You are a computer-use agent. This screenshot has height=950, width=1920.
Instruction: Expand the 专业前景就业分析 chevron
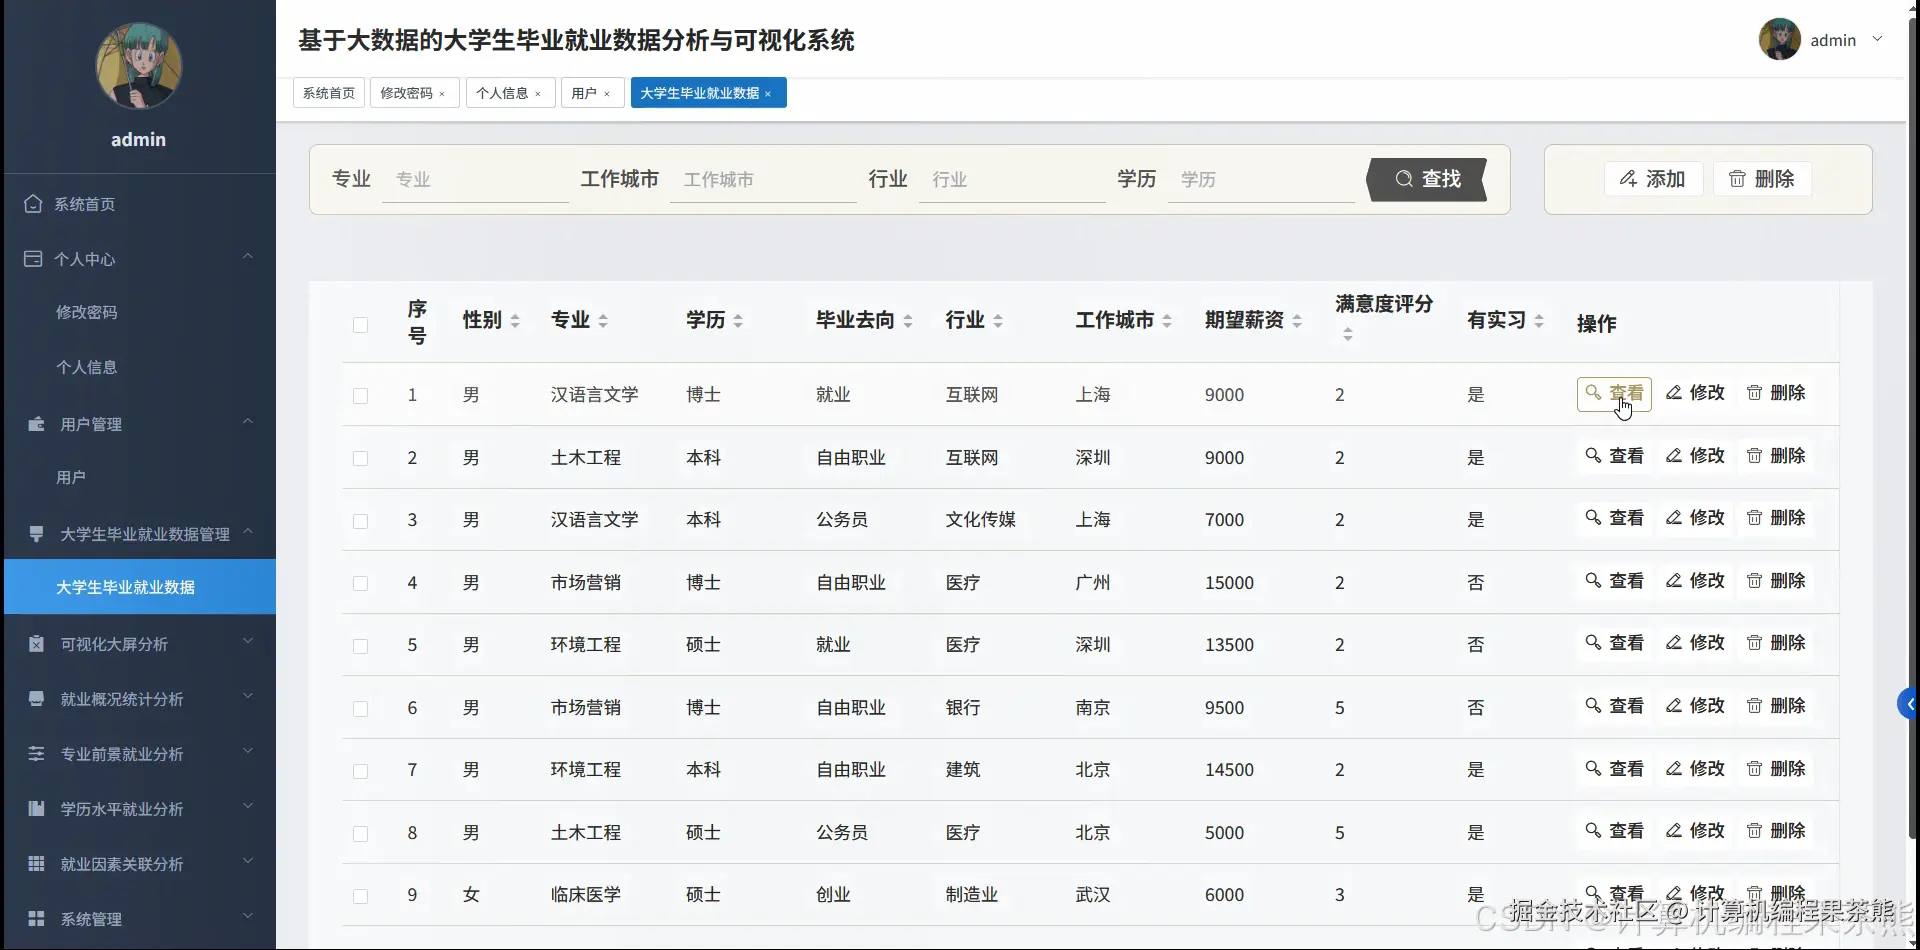point(248,751)
